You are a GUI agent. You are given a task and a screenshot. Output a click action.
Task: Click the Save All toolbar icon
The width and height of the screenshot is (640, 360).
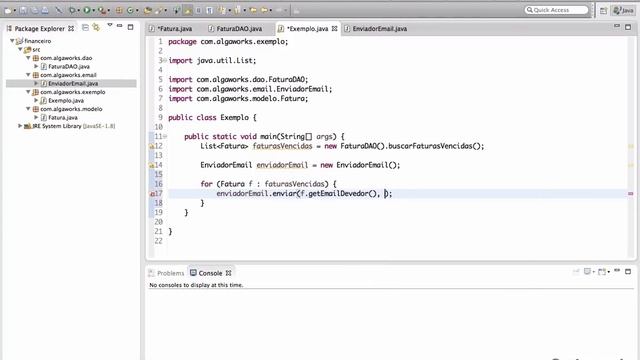tap(35, 11)
